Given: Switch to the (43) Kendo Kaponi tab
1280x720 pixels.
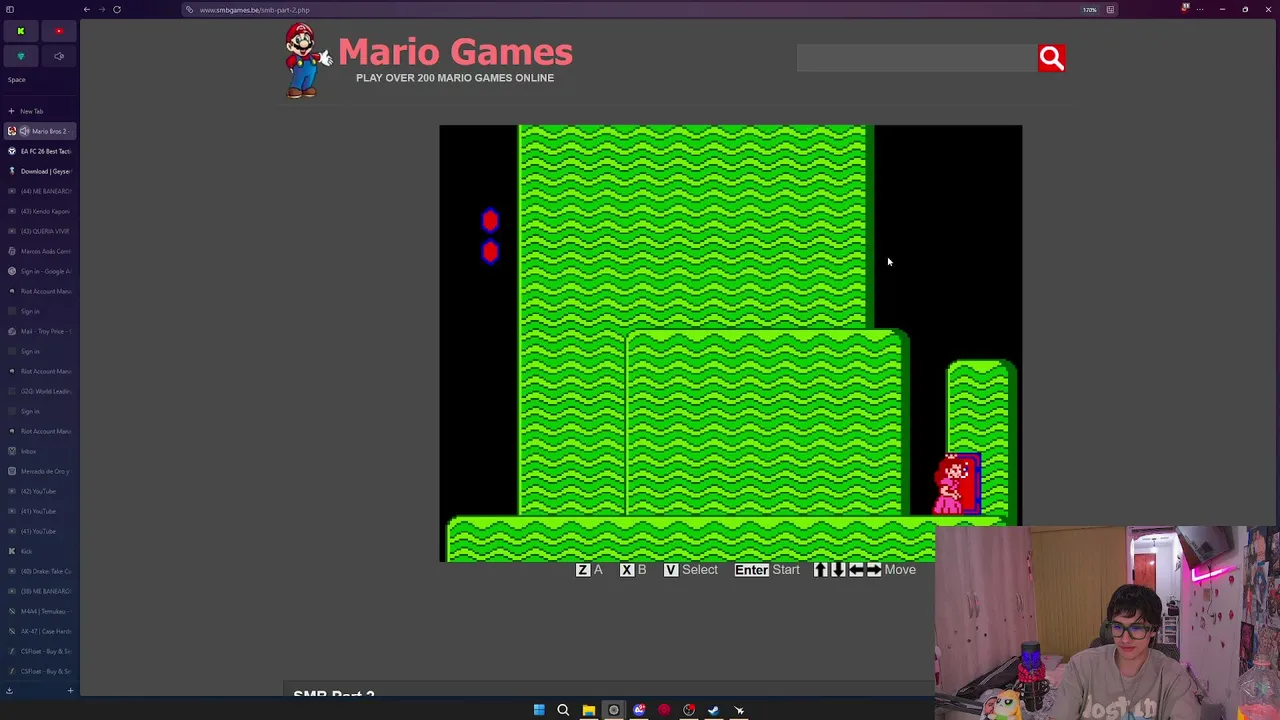Looking at the screenshot, I should point(38,211).
